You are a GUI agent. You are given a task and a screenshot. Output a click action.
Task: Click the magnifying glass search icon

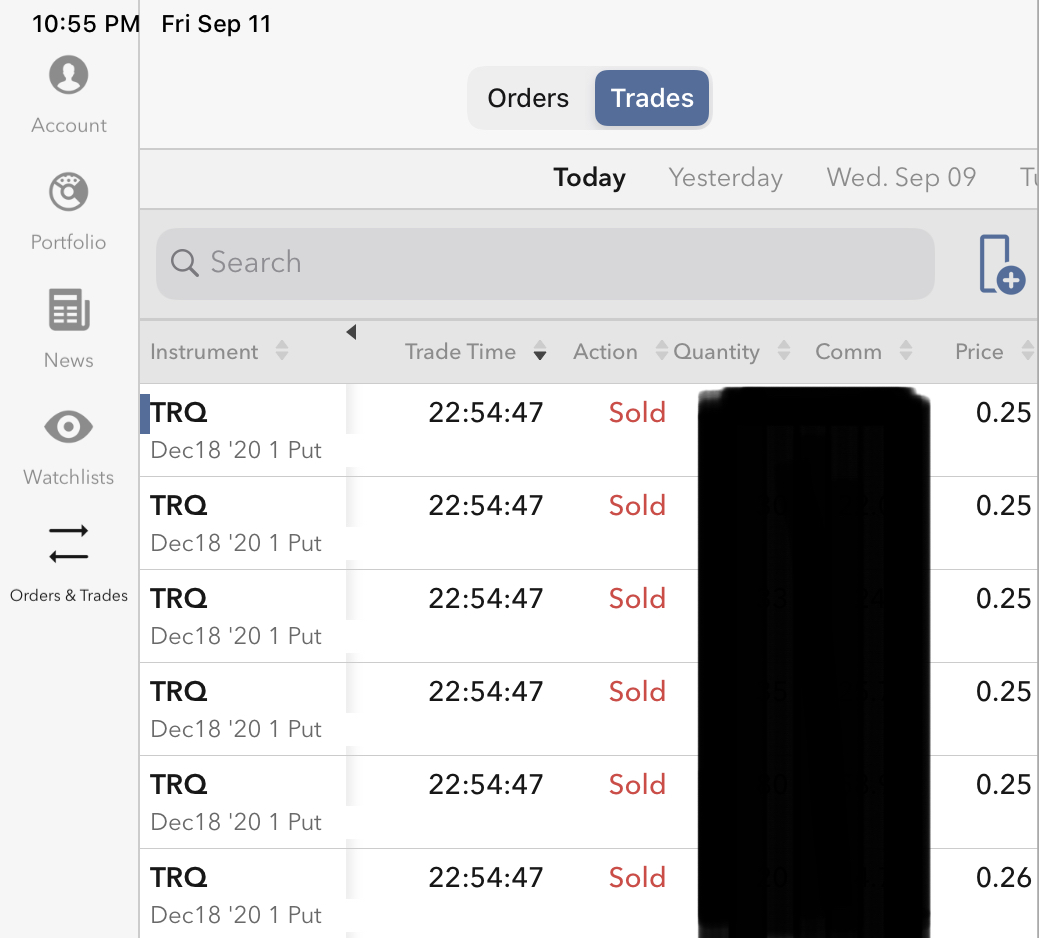point(185,263)
